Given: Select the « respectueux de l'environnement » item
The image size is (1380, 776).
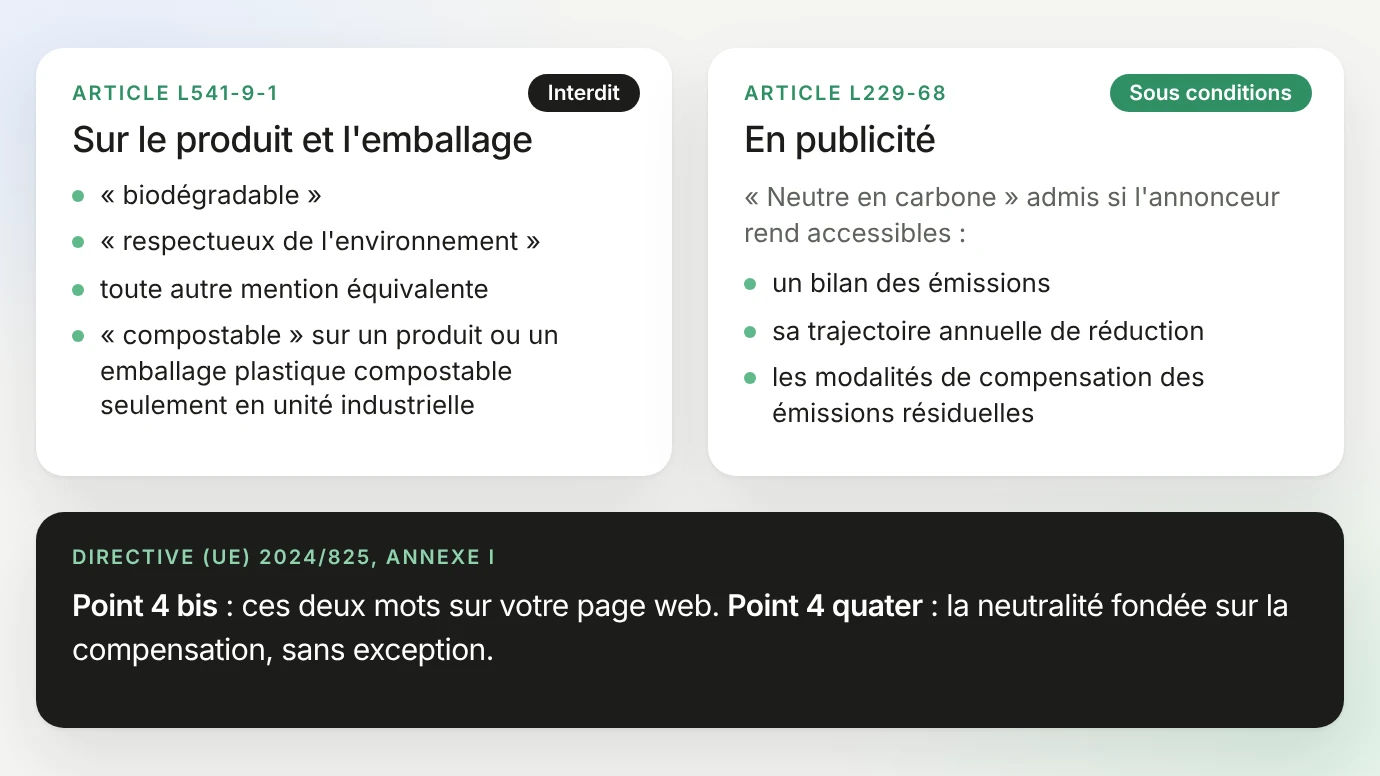Looking at the screenshot, I should 320,241.
